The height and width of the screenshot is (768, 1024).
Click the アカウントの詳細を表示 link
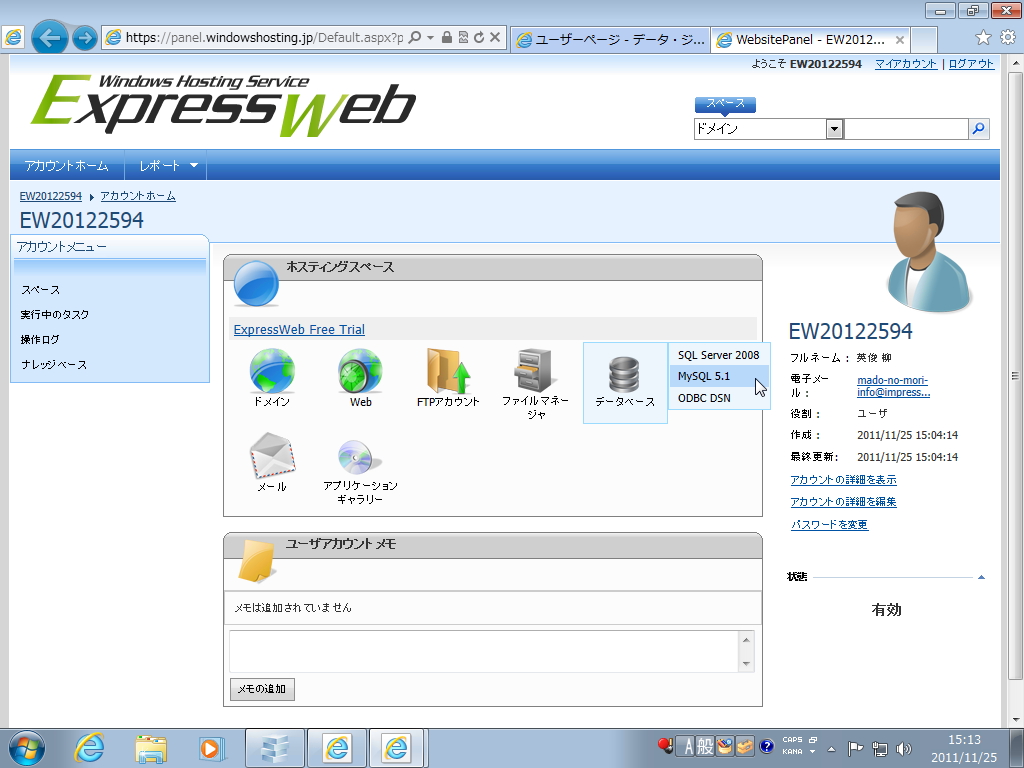click(843, 480)
